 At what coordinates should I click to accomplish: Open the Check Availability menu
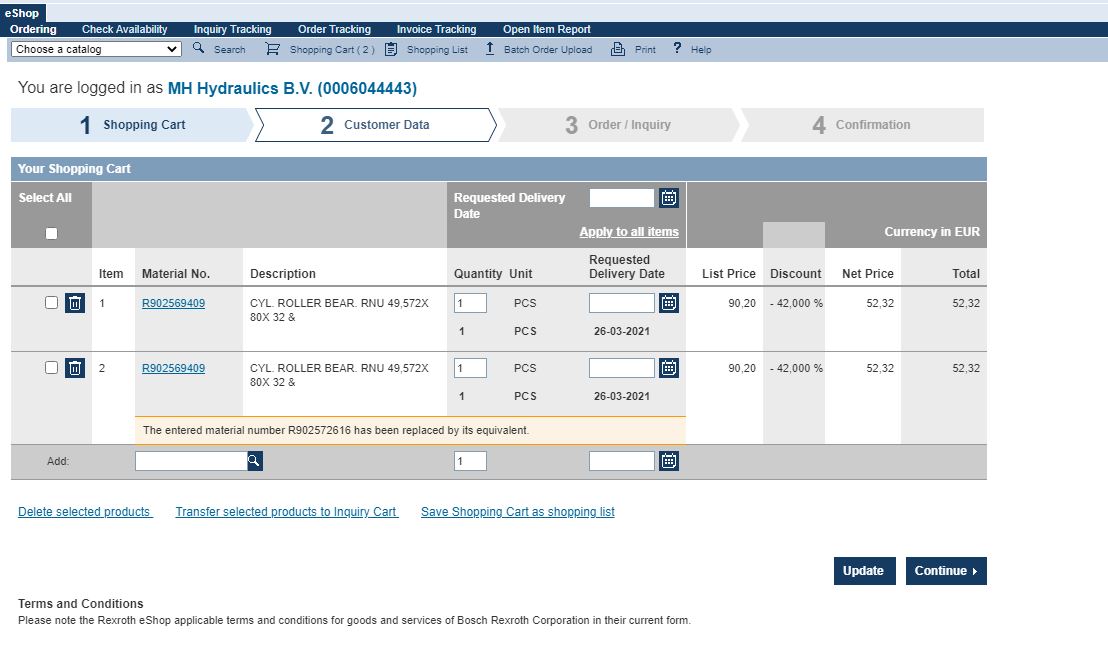pyautogui.click(x=124, y=29)
